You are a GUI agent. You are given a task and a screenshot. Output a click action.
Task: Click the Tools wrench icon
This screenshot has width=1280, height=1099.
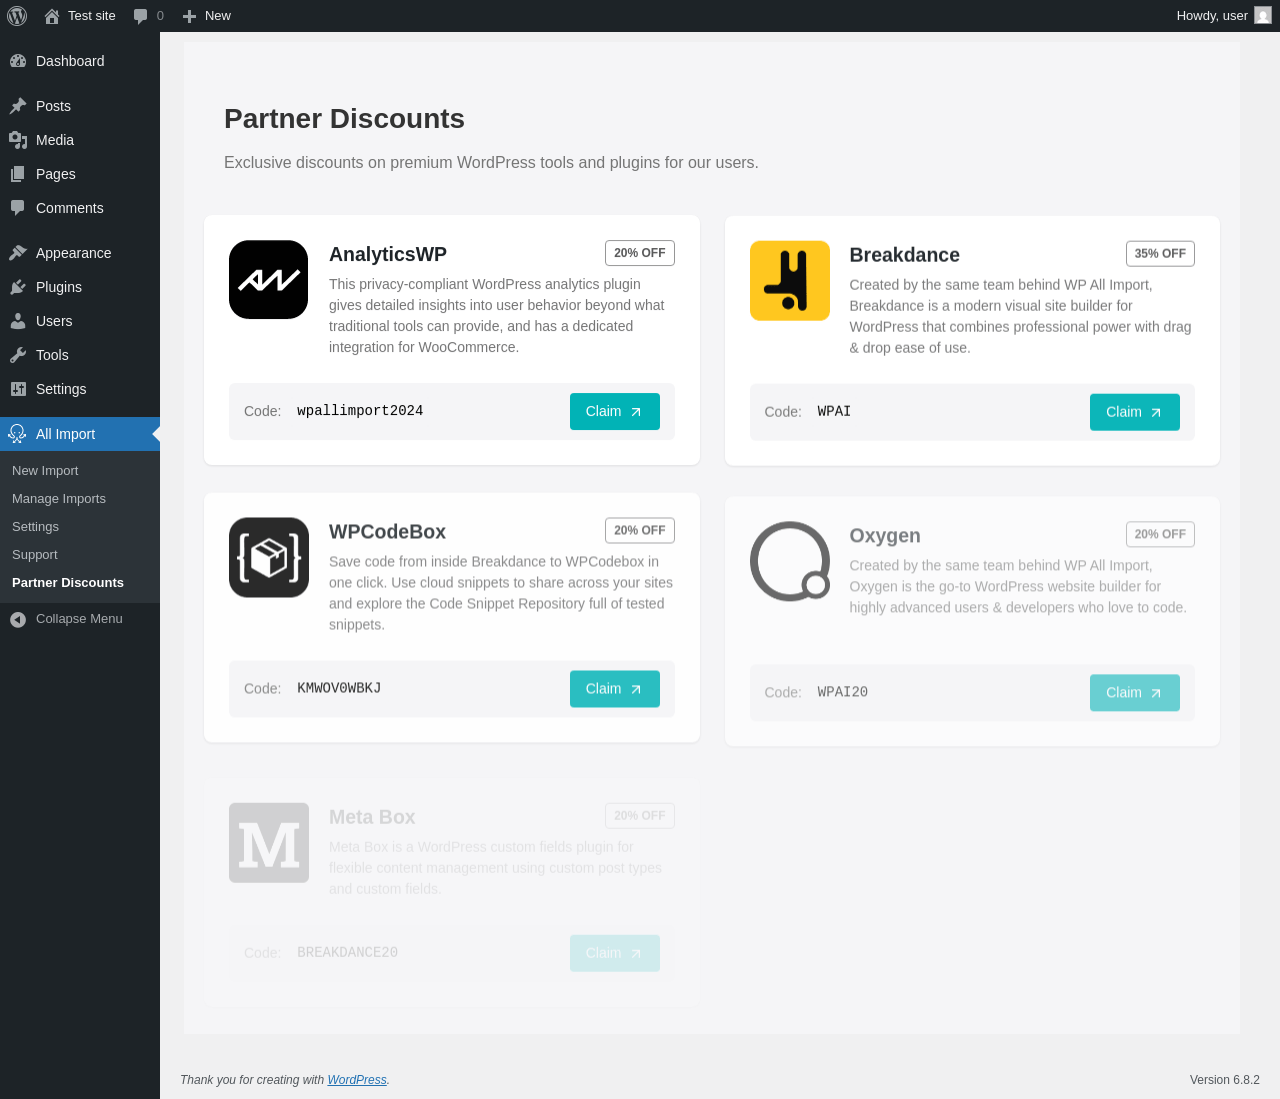18,355
